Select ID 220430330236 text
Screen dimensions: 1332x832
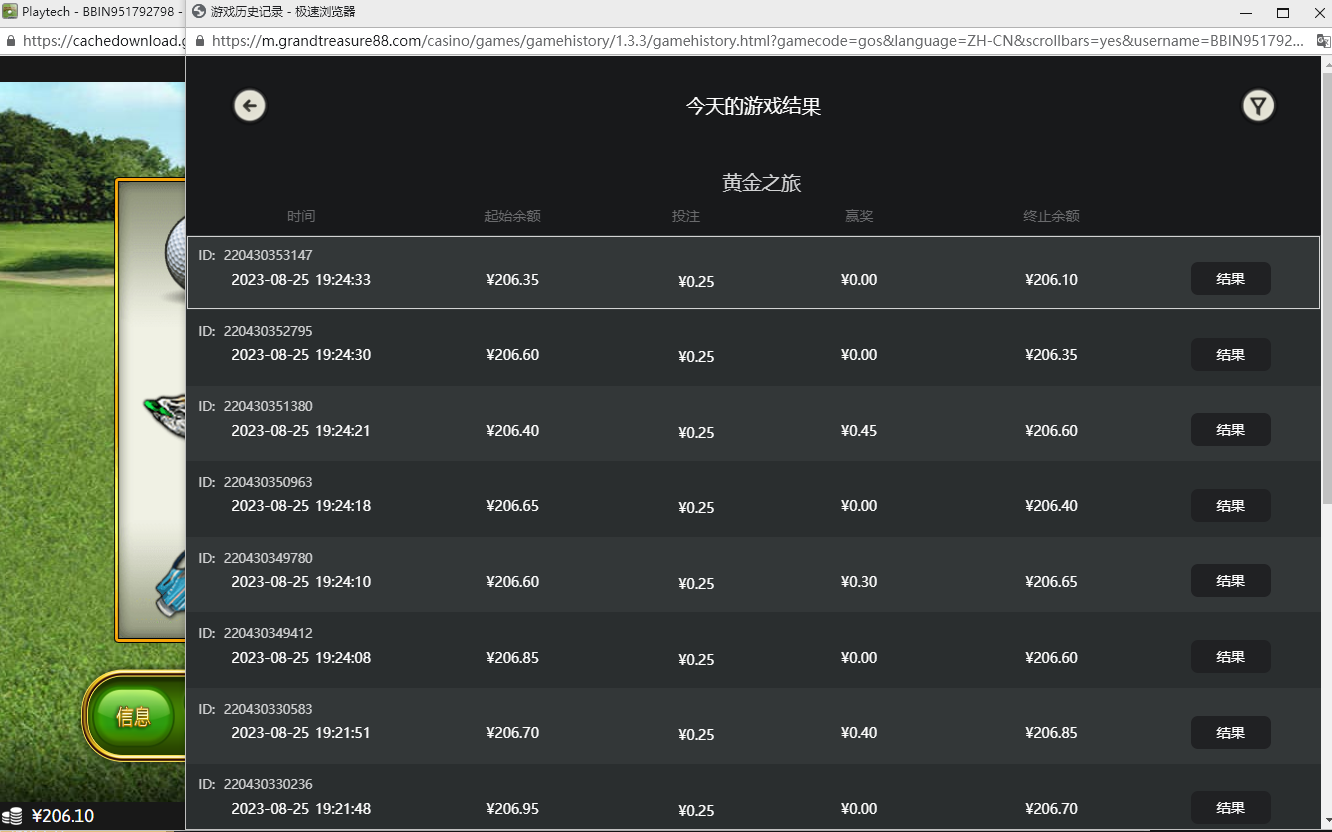click(268, 784)
